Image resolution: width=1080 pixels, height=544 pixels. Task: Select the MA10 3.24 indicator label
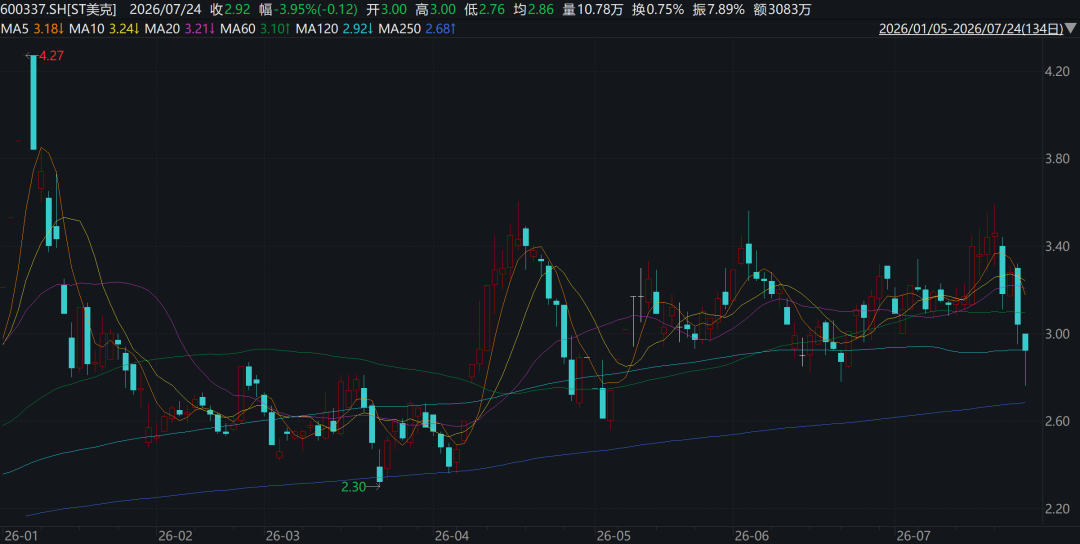tap(104, 28)
